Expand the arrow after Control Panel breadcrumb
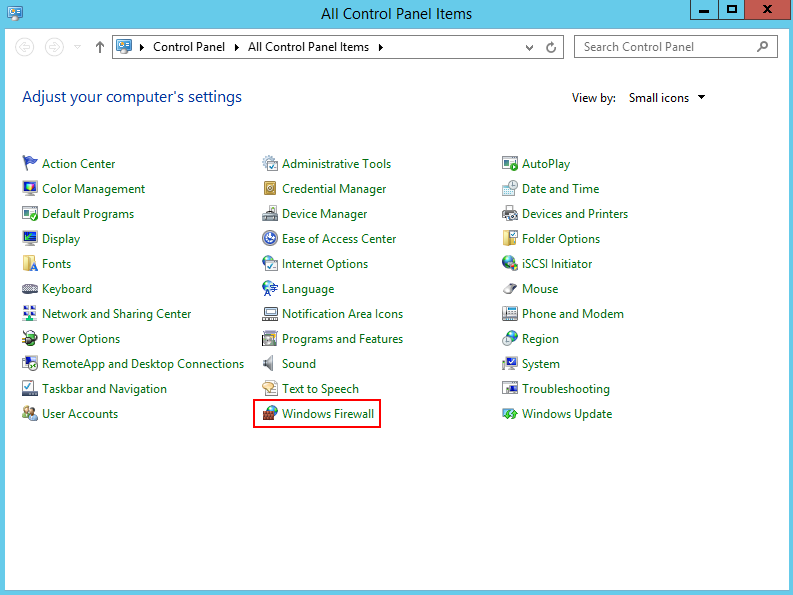This screenshot has height=595, width=793. click(x=236, y=47)
